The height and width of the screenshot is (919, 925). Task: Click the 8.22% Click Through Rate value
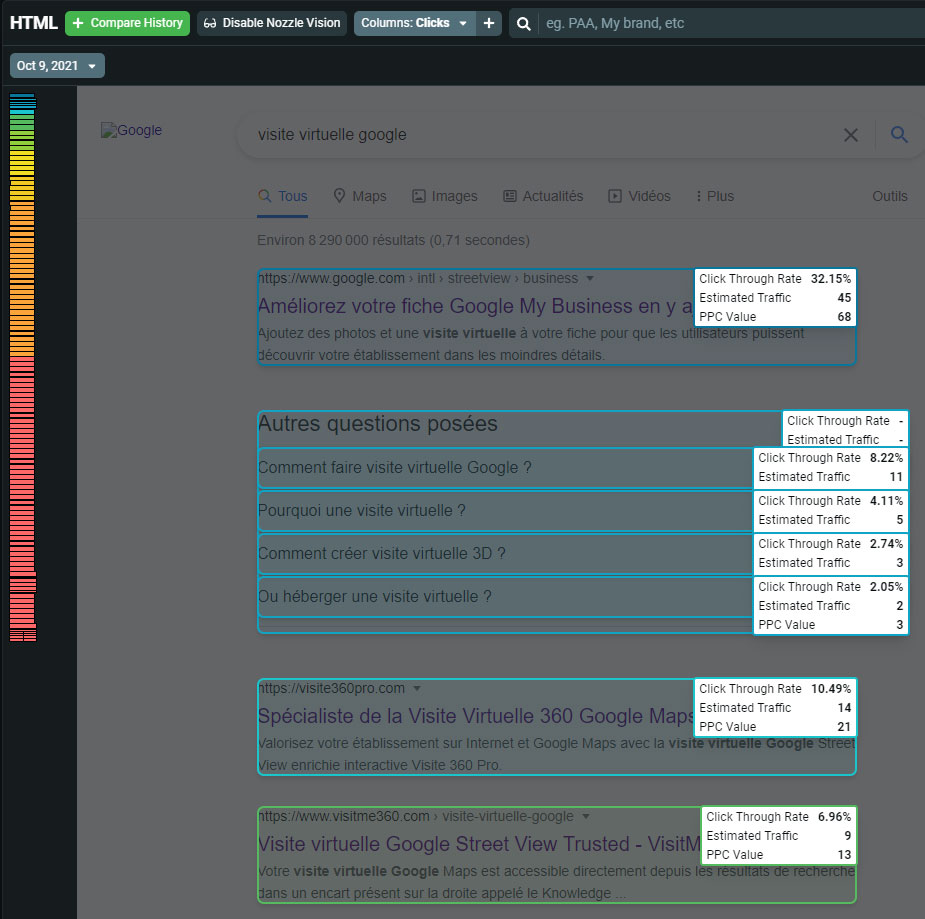pyautogui.click(x=886, y=458)
